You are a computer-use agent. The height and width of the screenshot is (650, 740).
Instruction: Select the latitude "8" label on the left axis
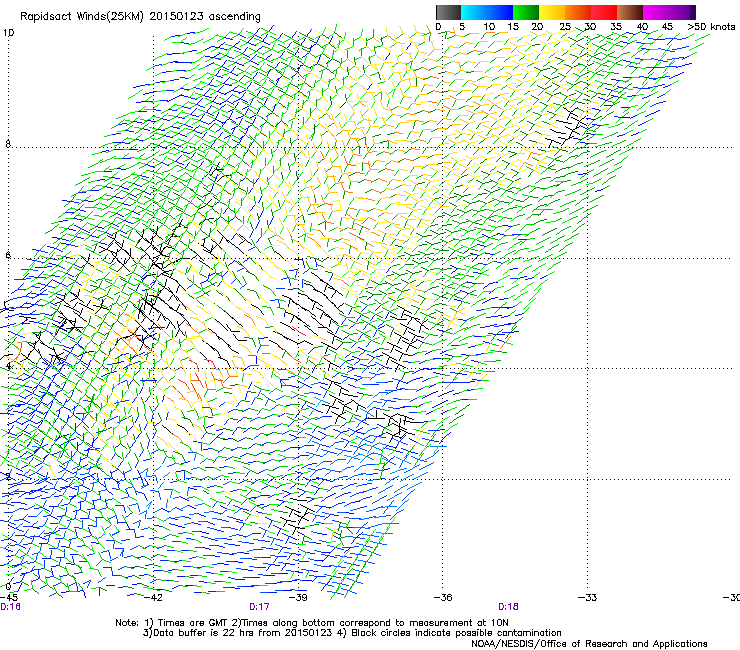pyautogui.click(x=8, y=144)
